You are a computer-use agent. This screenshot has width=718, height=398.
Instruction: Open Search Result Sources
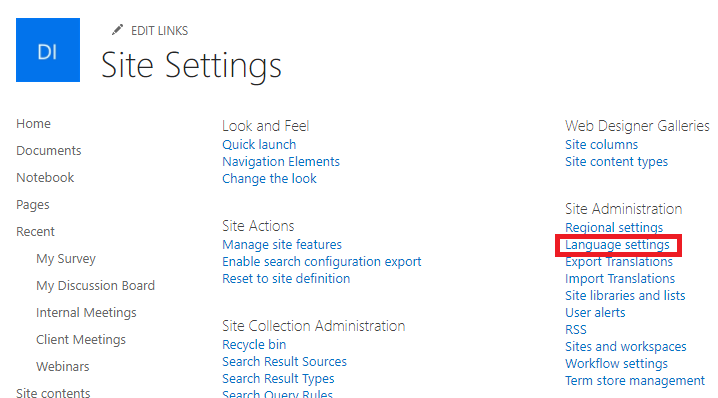284,361
